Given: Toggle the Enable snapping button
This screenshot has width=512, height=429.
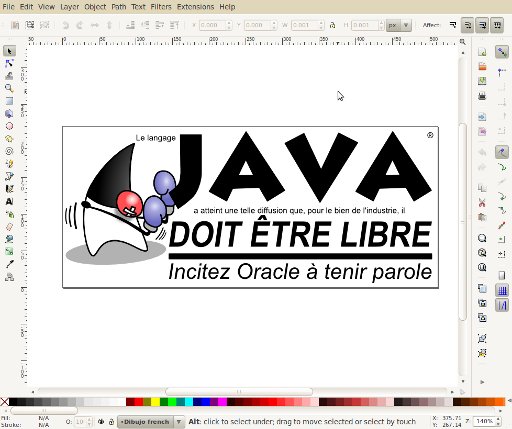Looking at the screenshot, I should coord(502,52).
